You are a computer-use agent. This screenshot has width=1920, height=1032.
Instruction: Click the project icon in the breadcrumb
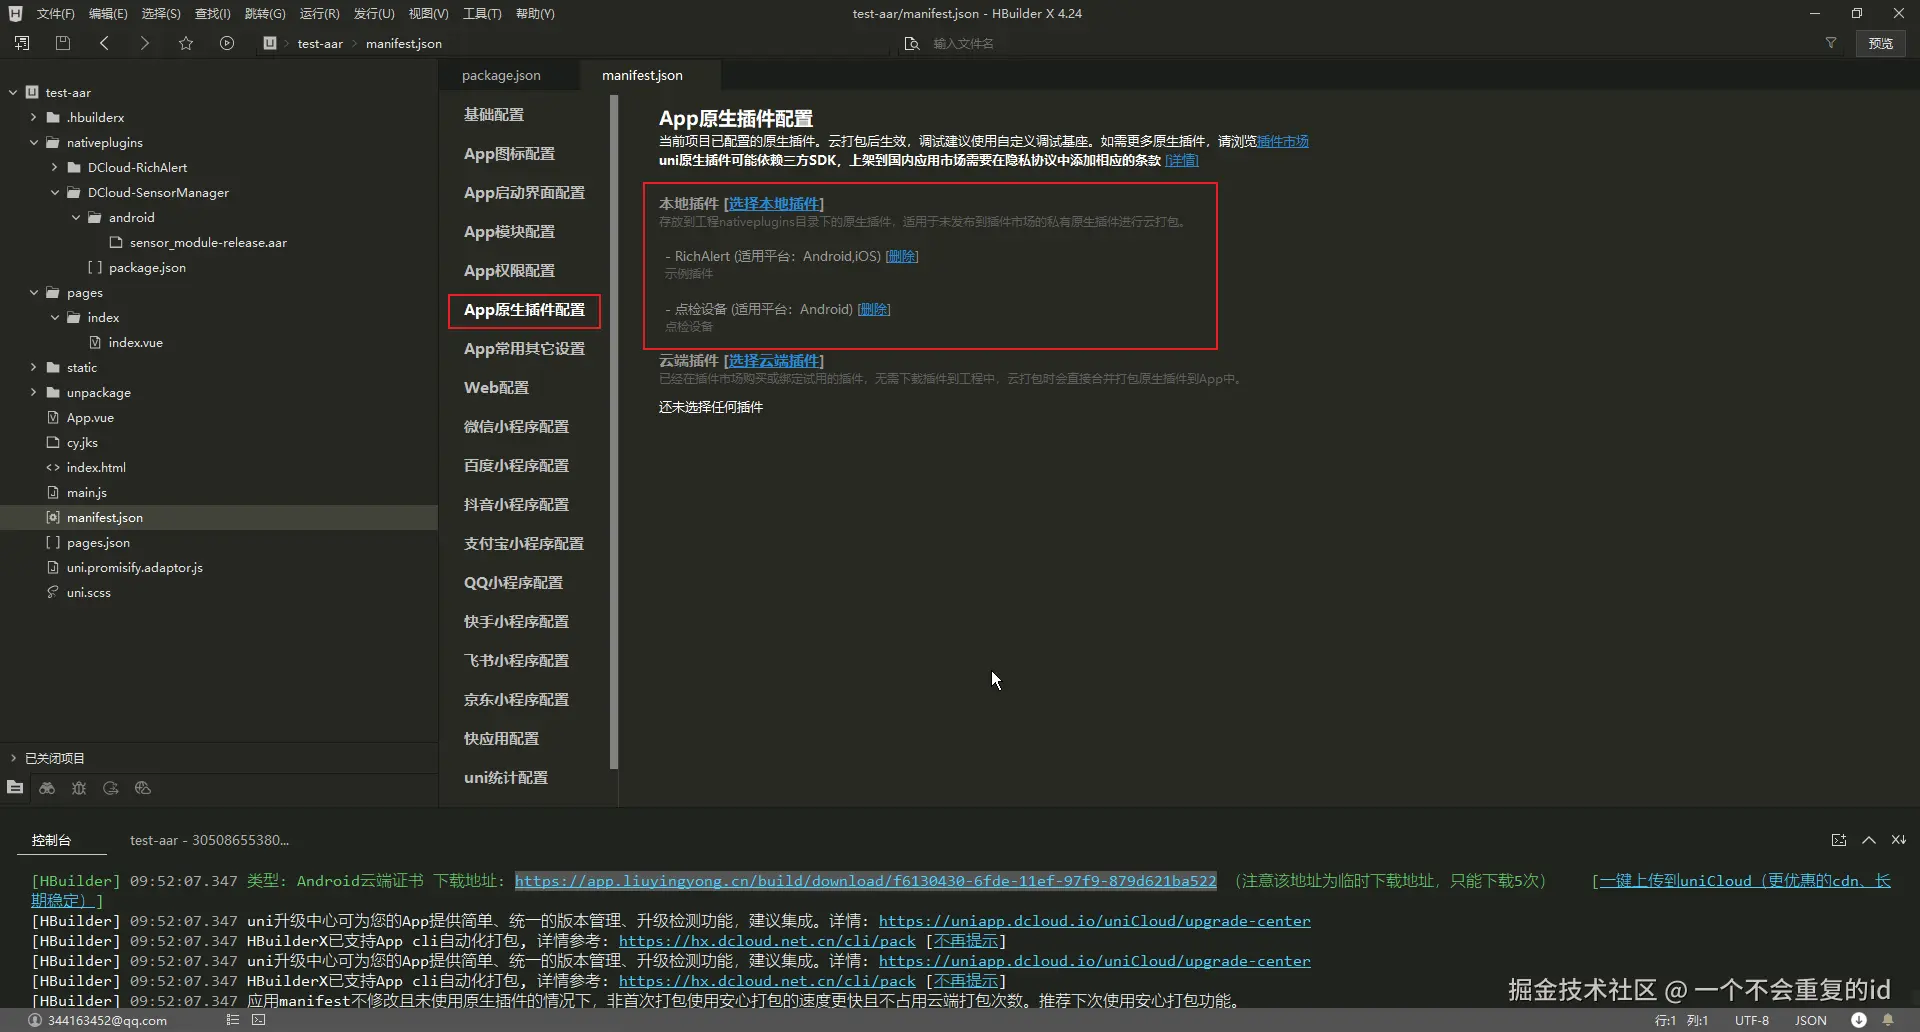click(x=270, y=43)
